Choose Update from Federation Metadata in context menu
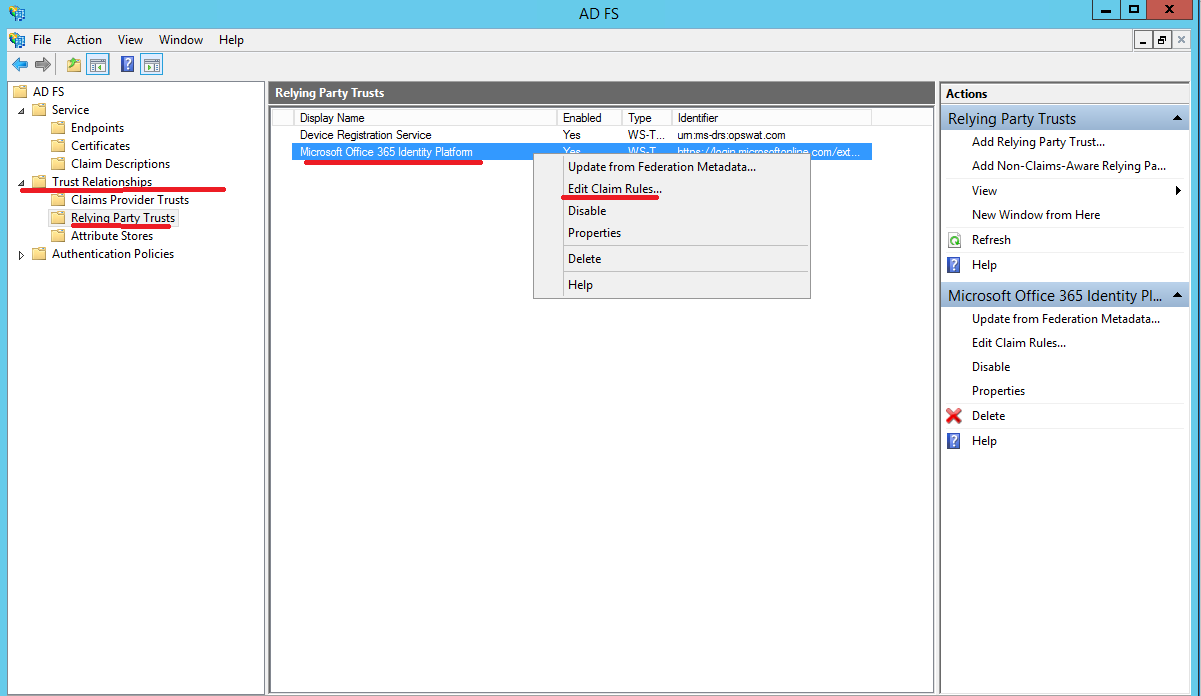This screenshot has height=696, width=1201. (672, 167)
